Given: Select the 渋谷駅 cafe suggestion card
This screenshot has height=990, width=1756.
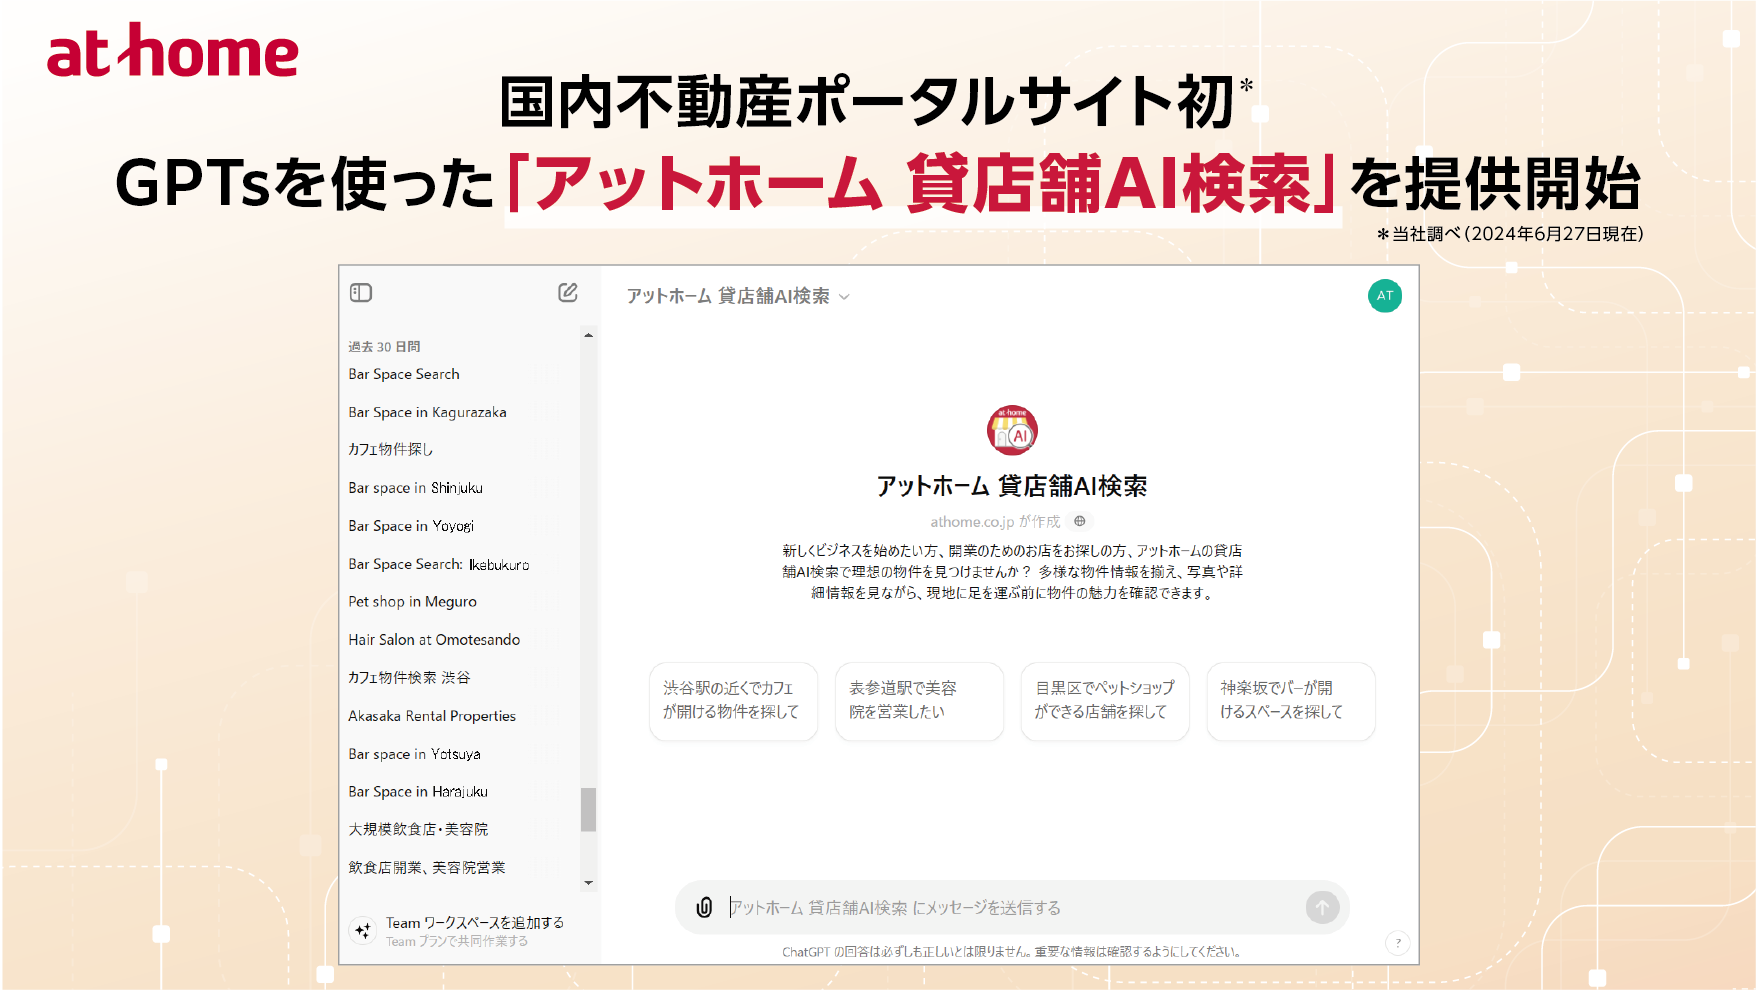Looking at the screenshot, I should pos(733,701).
